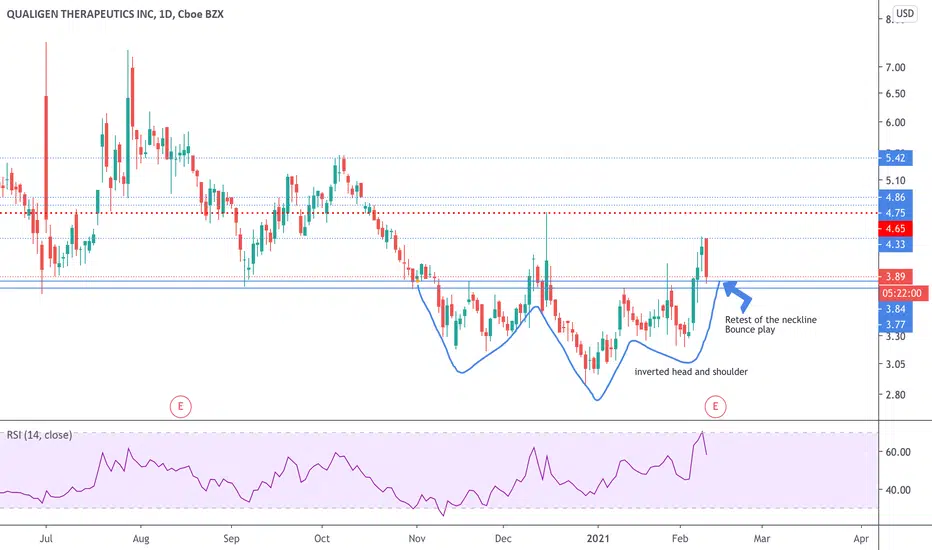This screenshot has height=550, width=932.
Task: Click the earnings E marker near August
Action: [181, 407]
